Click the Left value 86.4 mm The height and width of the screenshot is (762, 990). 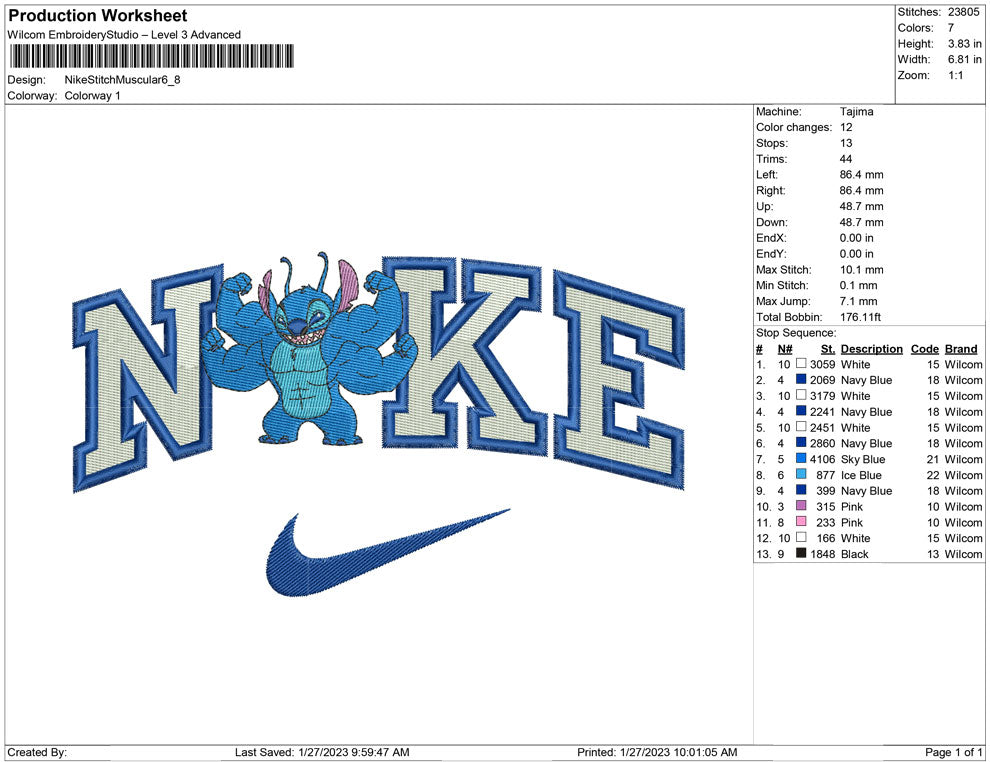coord(861,175)
